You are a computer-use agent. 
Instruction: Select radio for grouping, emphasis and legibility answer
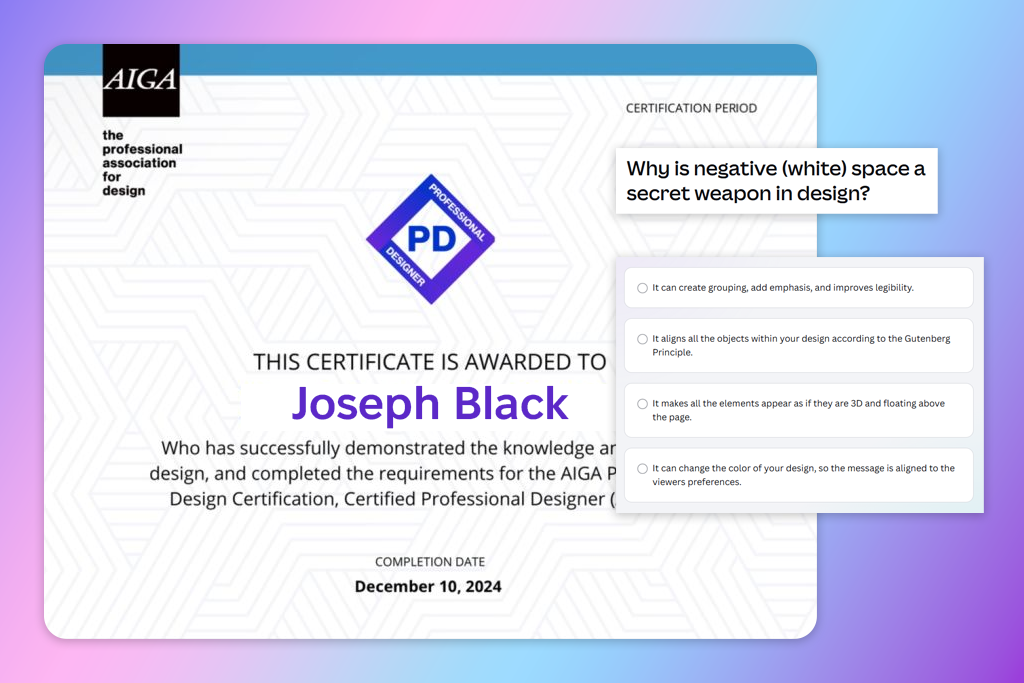pyautogui.click(x=643, y=288)
